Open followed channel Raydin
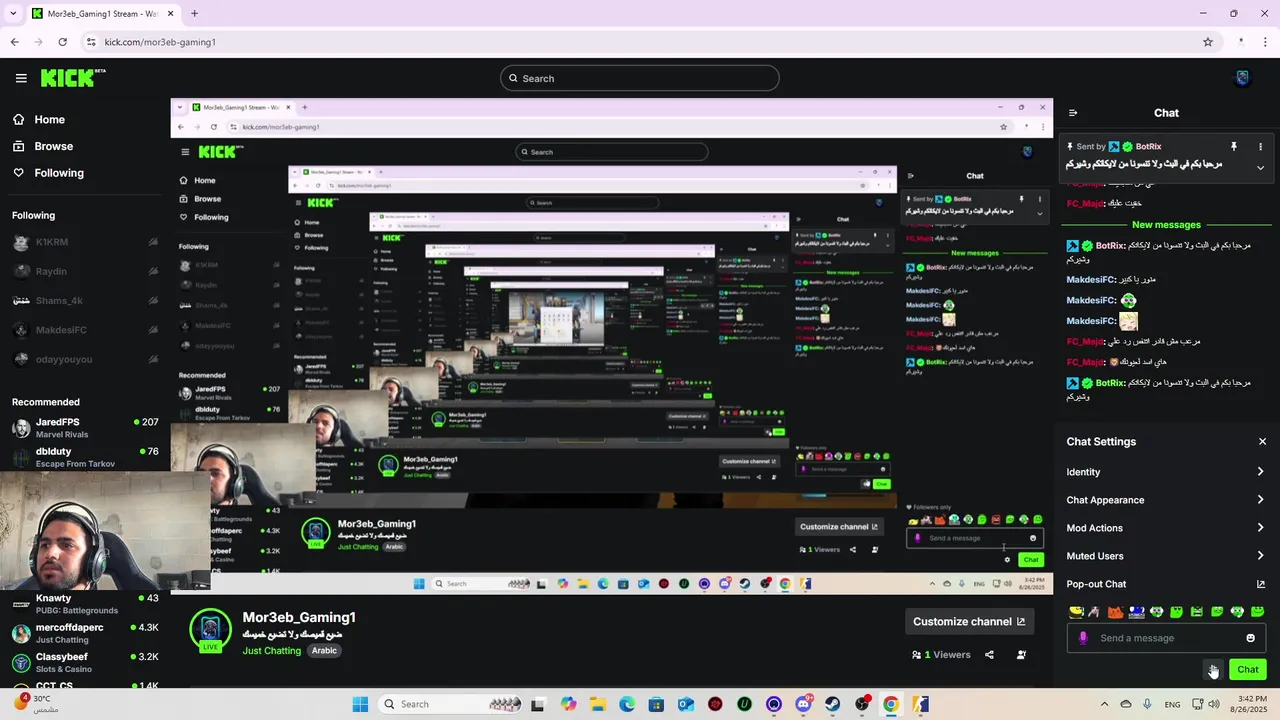The image size is (1280, 720). (x=84, y=271)
